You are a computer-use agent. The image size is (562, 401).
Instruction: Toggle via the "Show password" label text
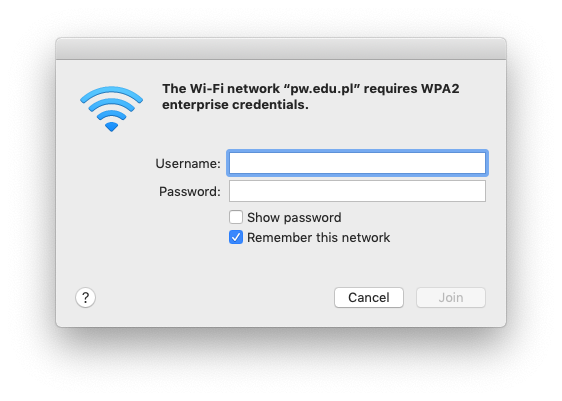coord(294,218)
